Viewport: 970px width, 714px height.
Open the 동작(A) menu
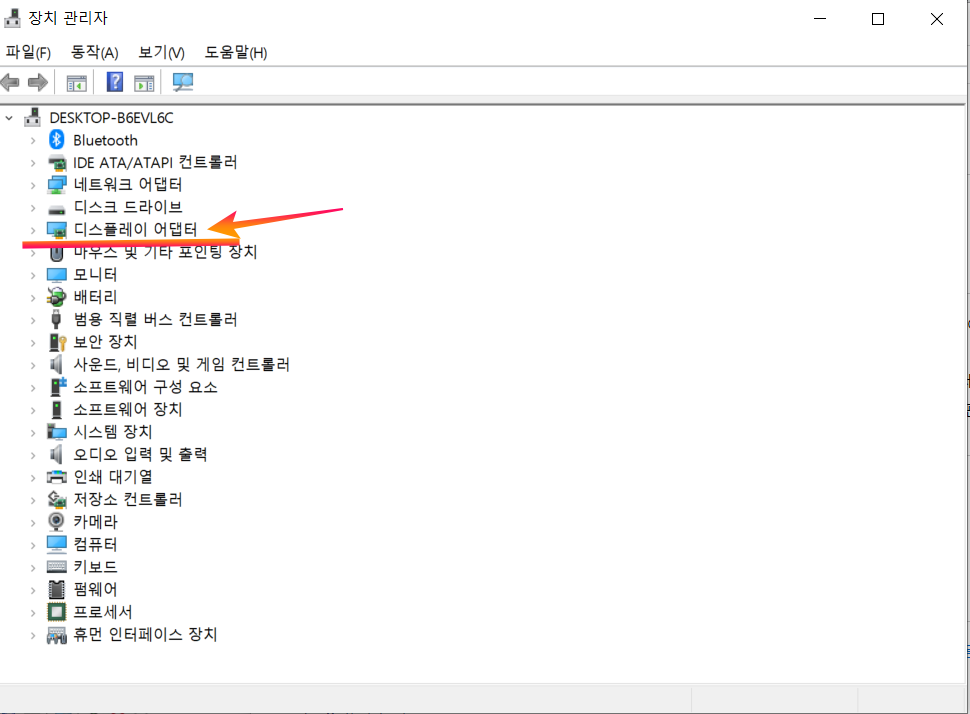(94, 53)
